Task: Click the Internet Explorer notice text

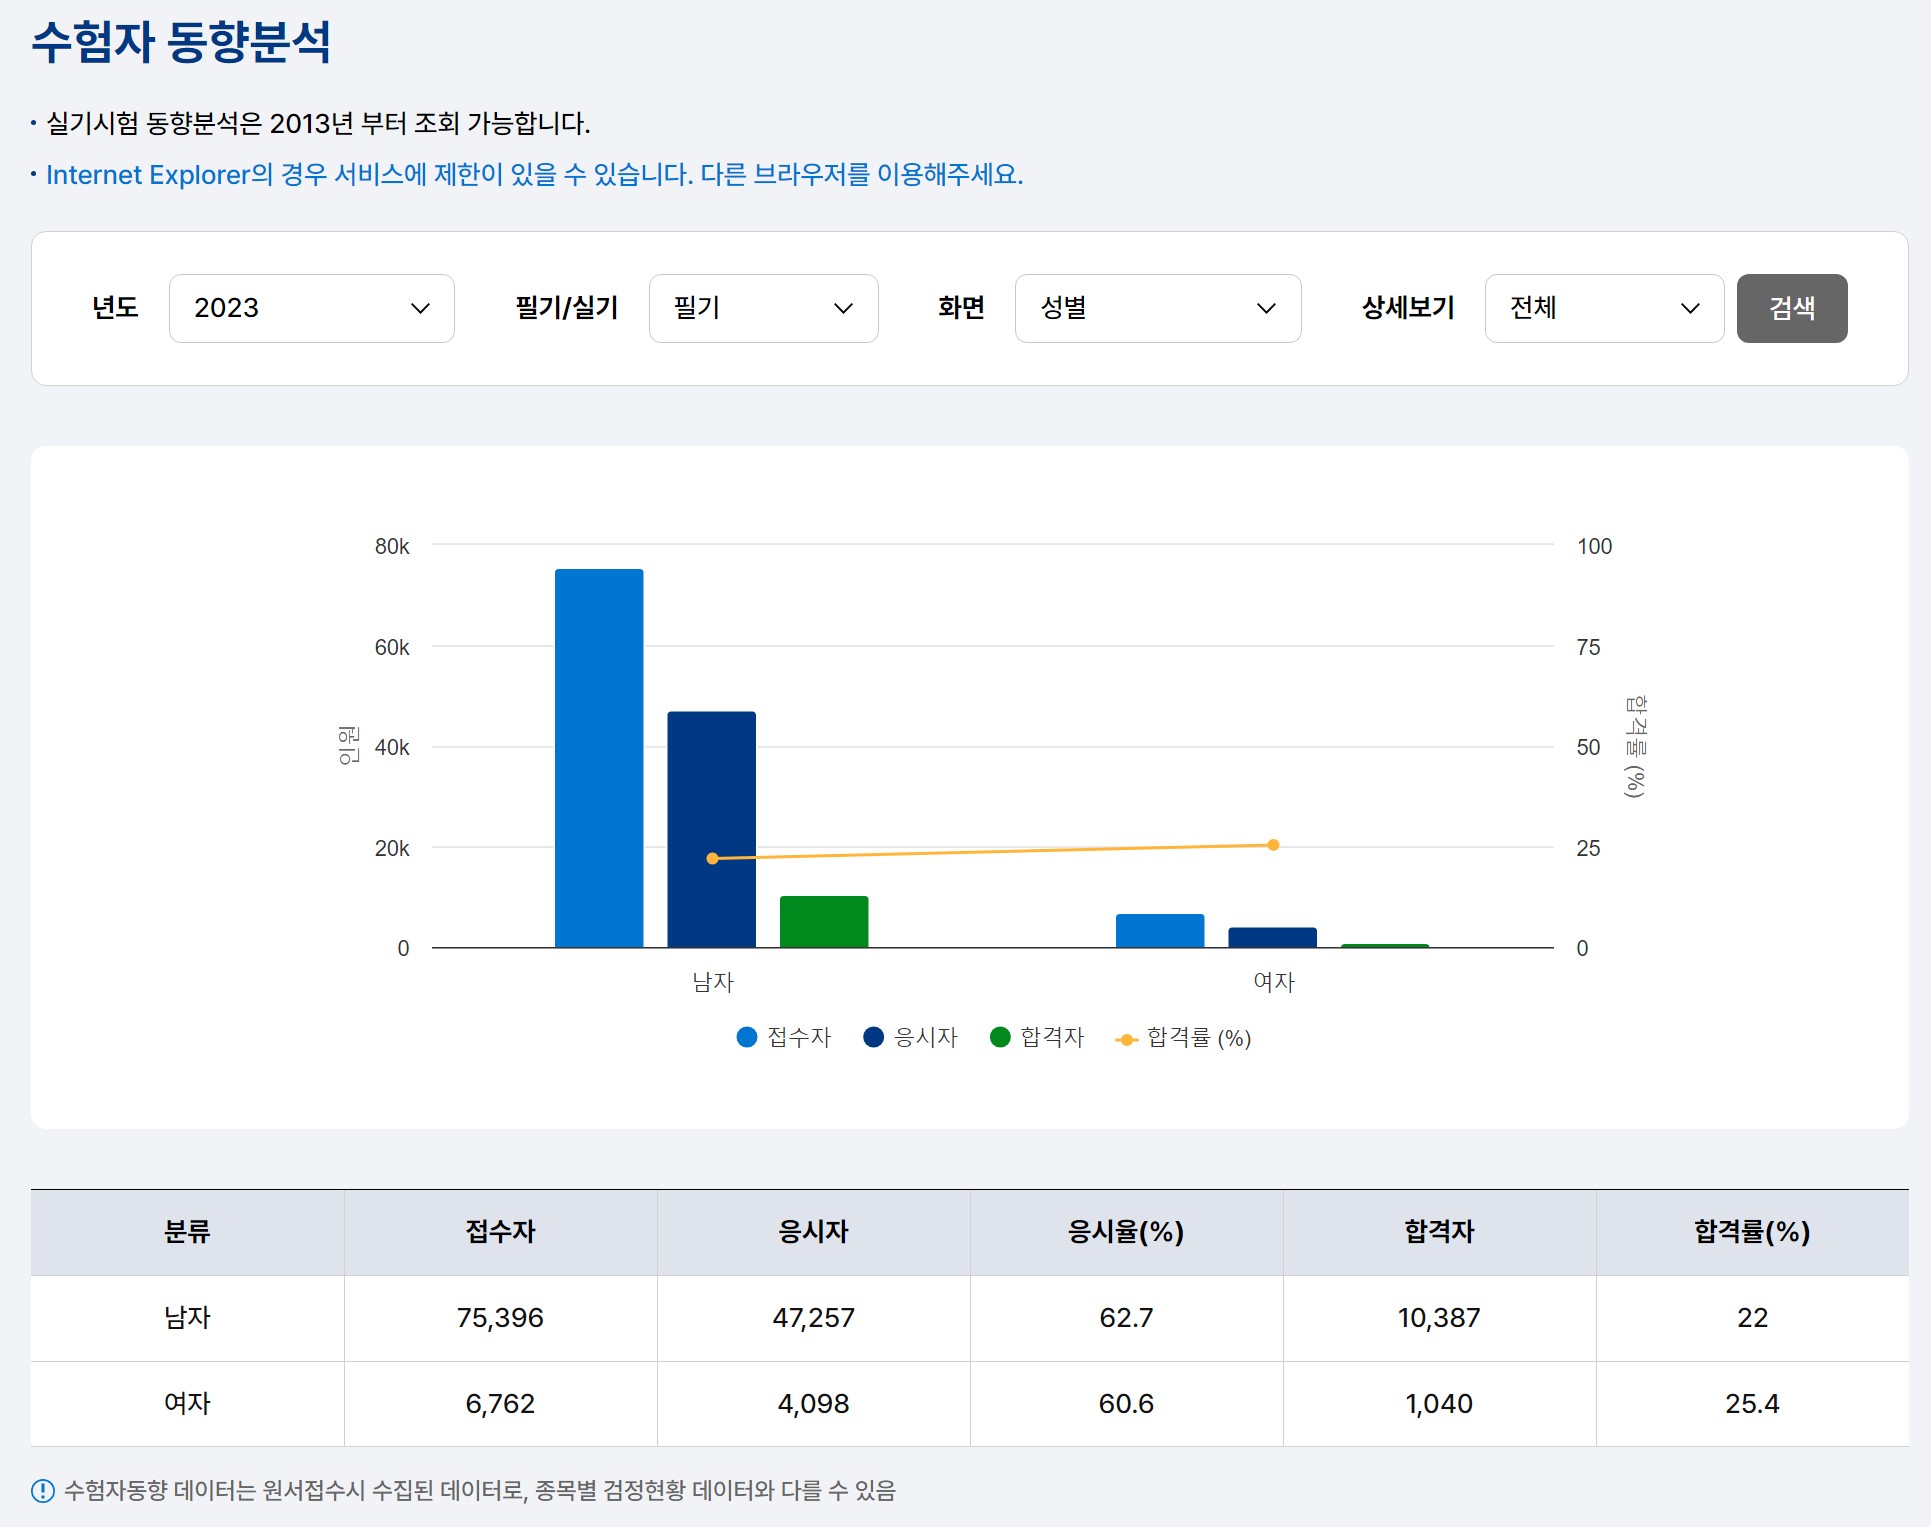Action: (534, 174)
